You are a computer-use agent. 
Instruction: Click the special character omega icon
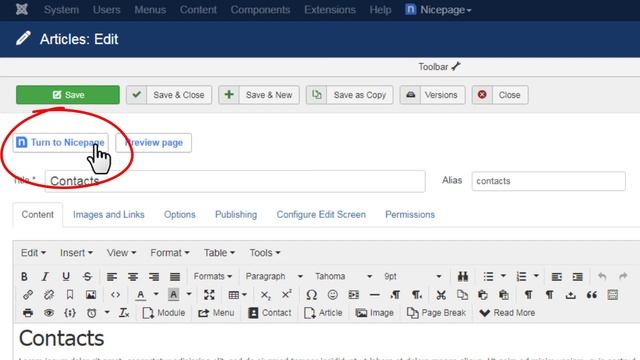pos(311,295)
